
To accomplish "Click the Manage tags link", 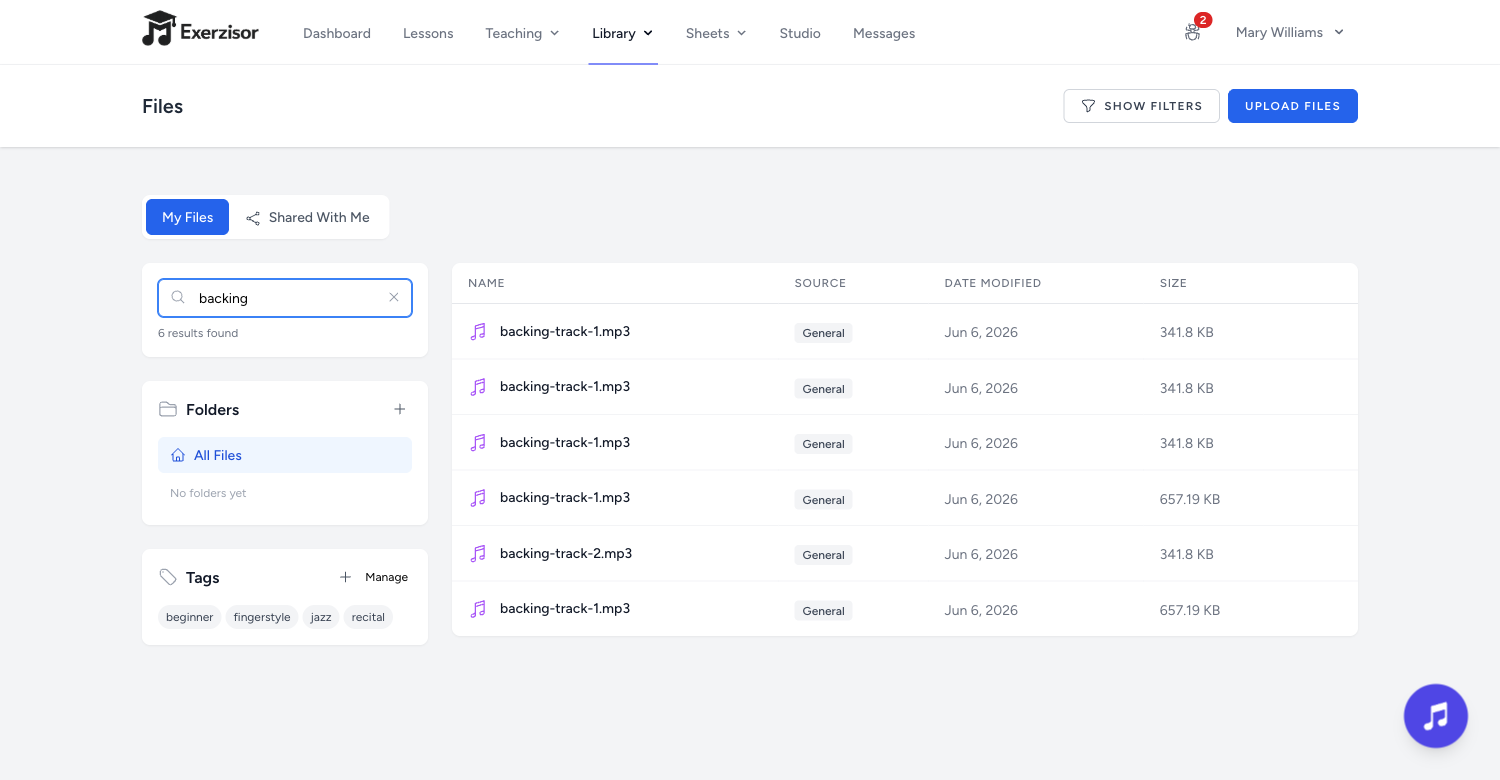I will pyautogui.click(x=386, y=577).
